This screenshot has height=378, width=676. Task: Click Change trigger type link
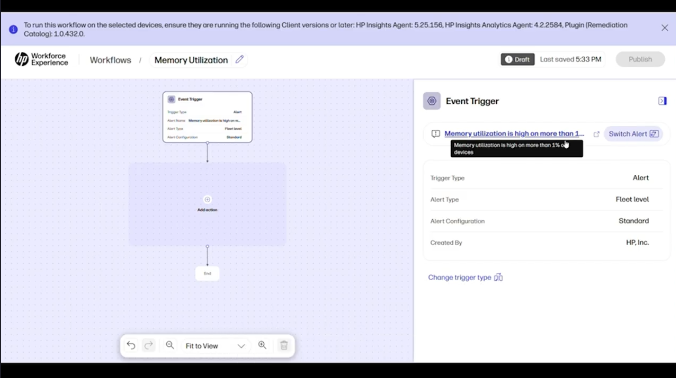(x=465, y=277)
